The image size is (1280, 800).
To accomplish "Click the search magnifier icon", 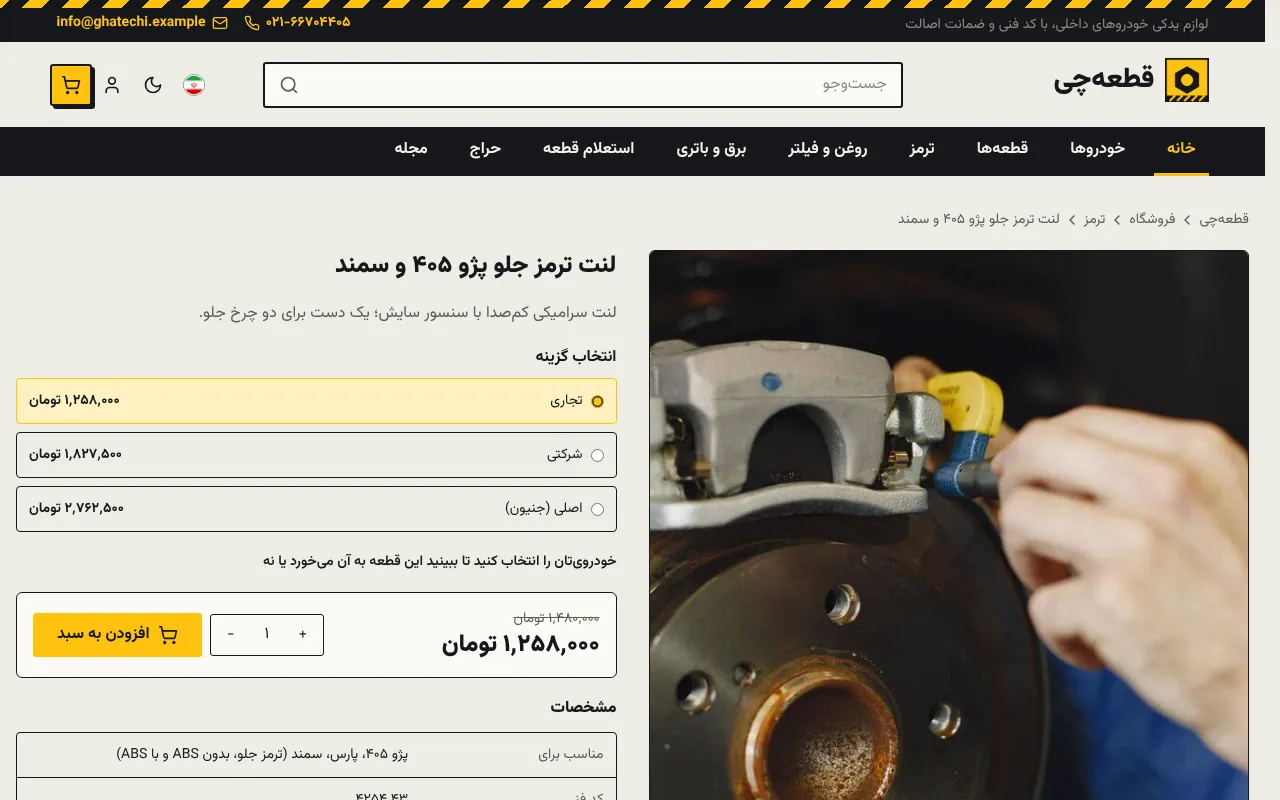I will tap(289, 85).
